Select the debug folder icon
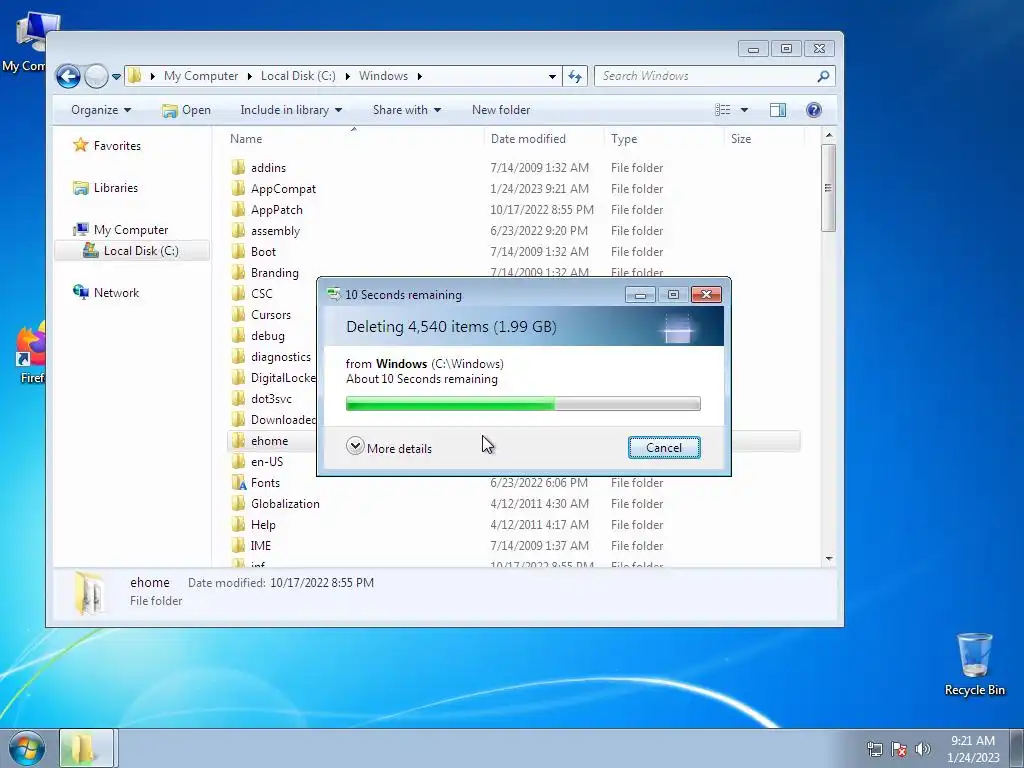Screen dimensions: 1024x768 (239, 336)
